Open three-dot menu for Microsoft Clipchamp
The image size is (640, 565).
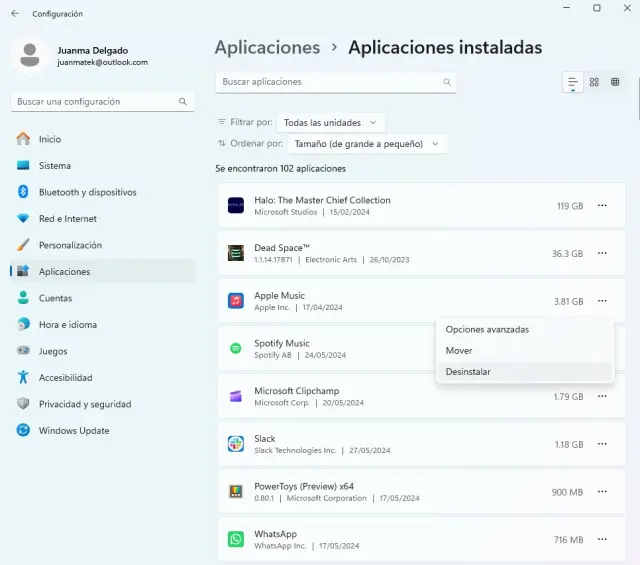point(602,397)
